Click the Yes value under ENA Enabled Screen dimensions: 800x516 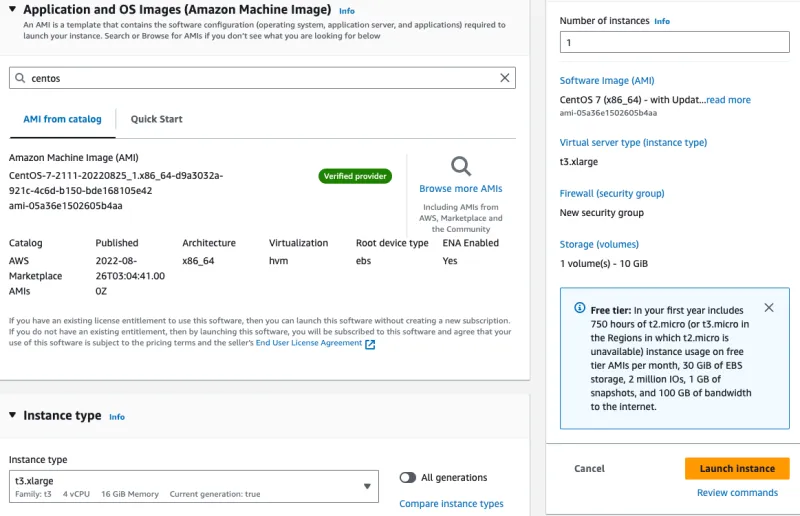[x=449, y=261]
